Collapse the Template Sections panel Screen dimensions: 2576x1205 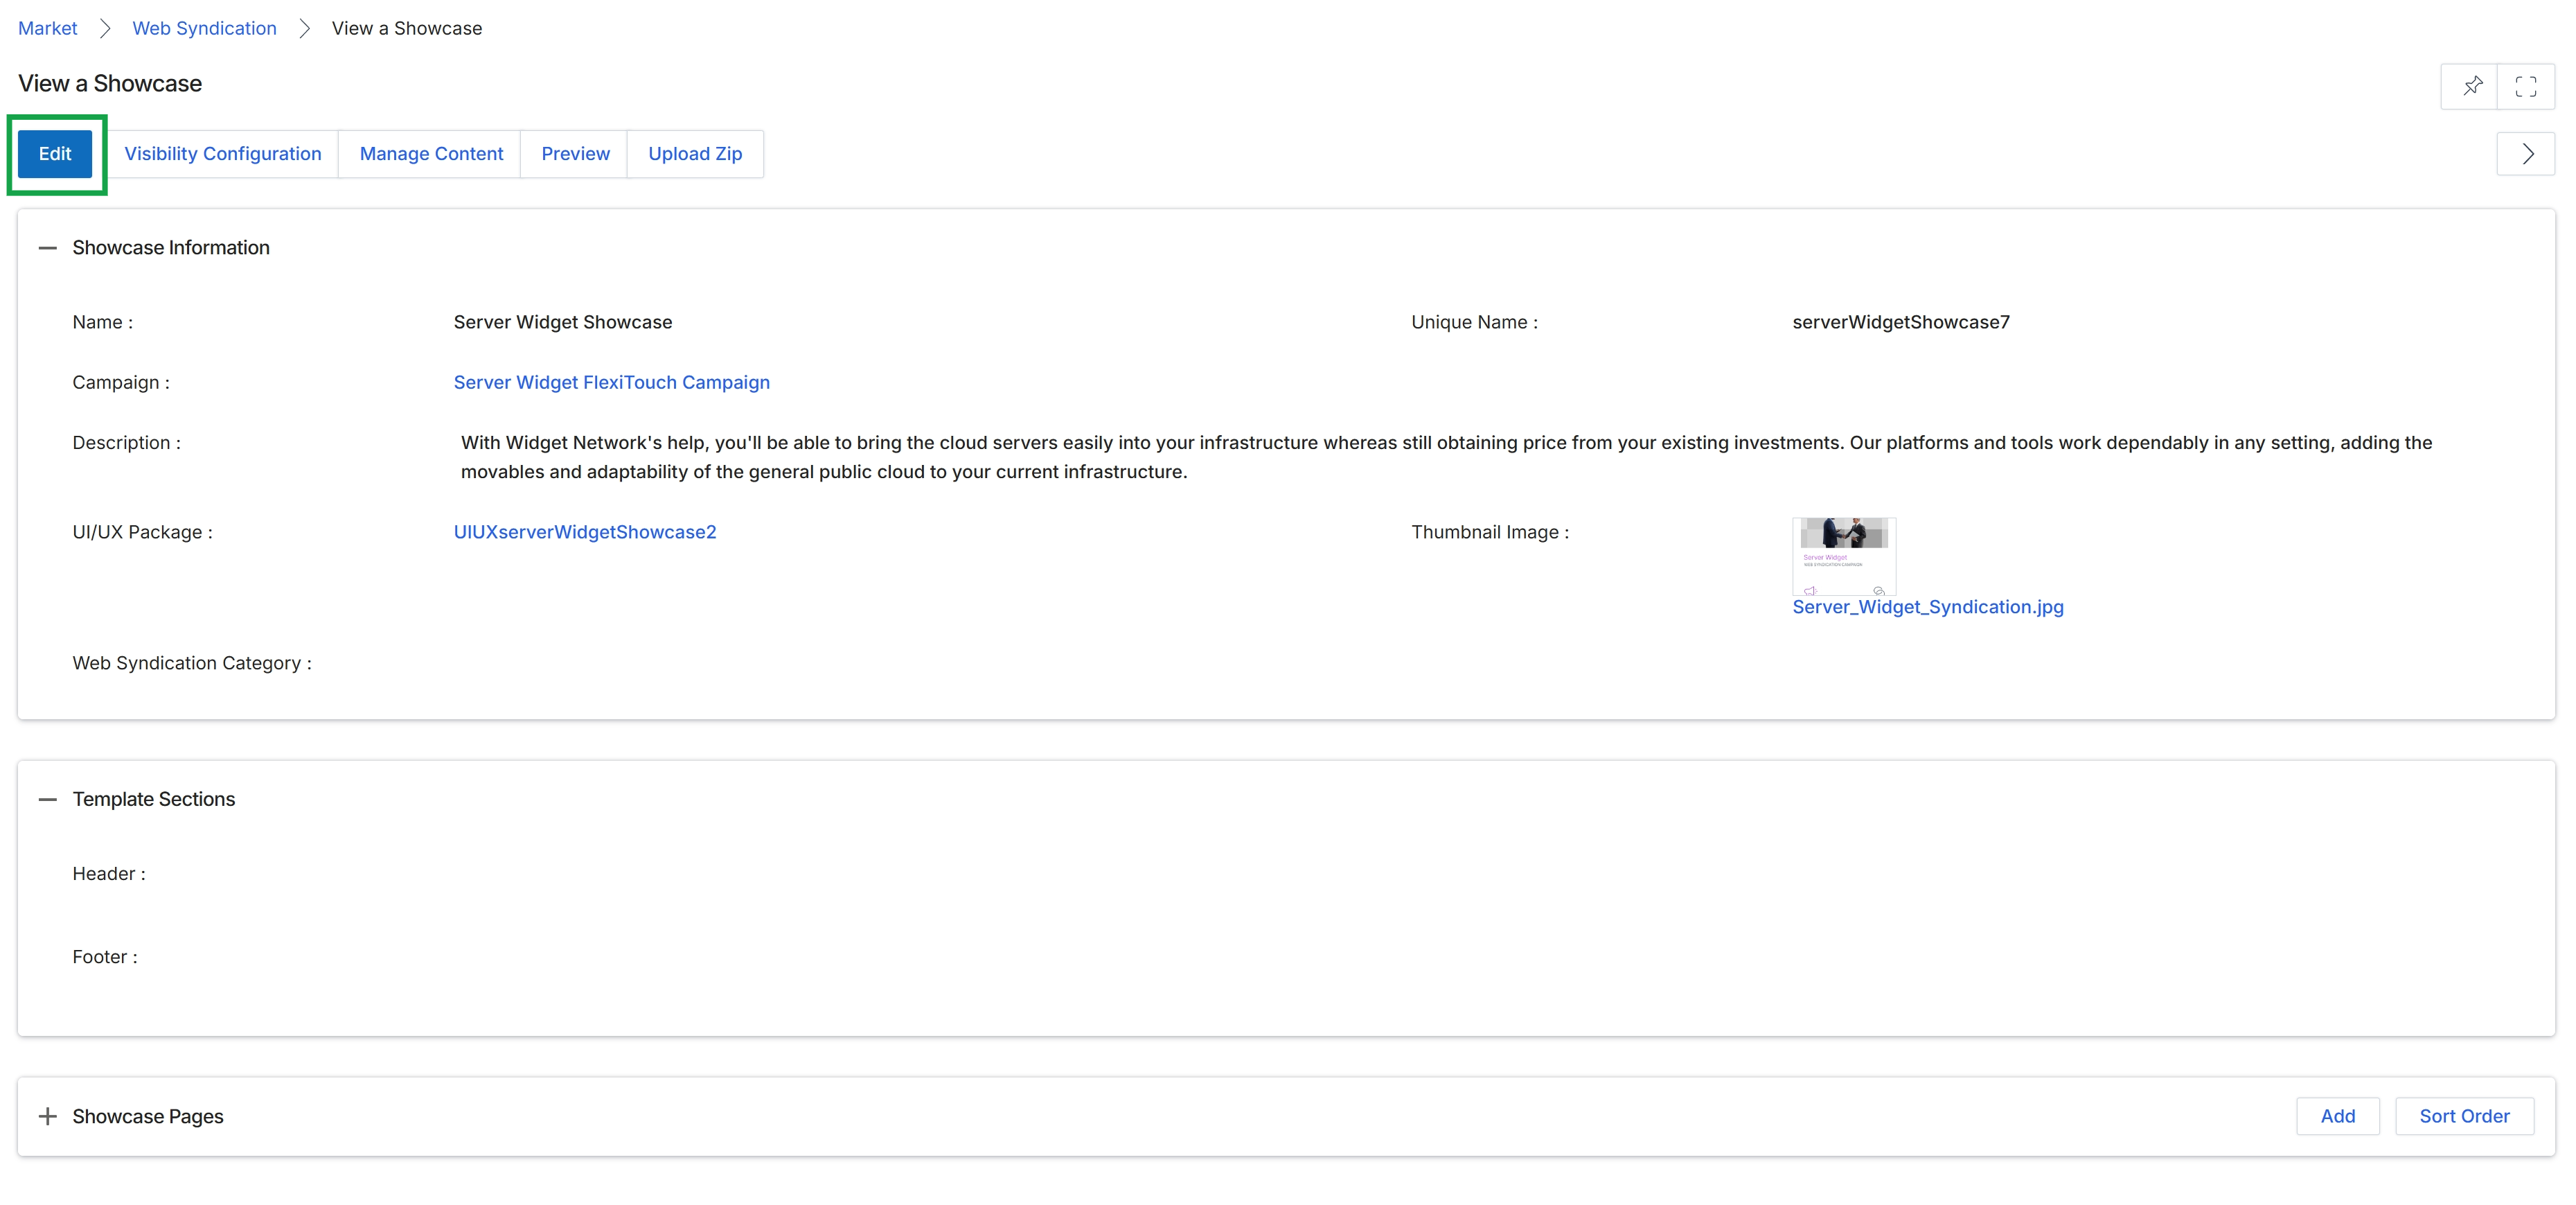point(47,799)
